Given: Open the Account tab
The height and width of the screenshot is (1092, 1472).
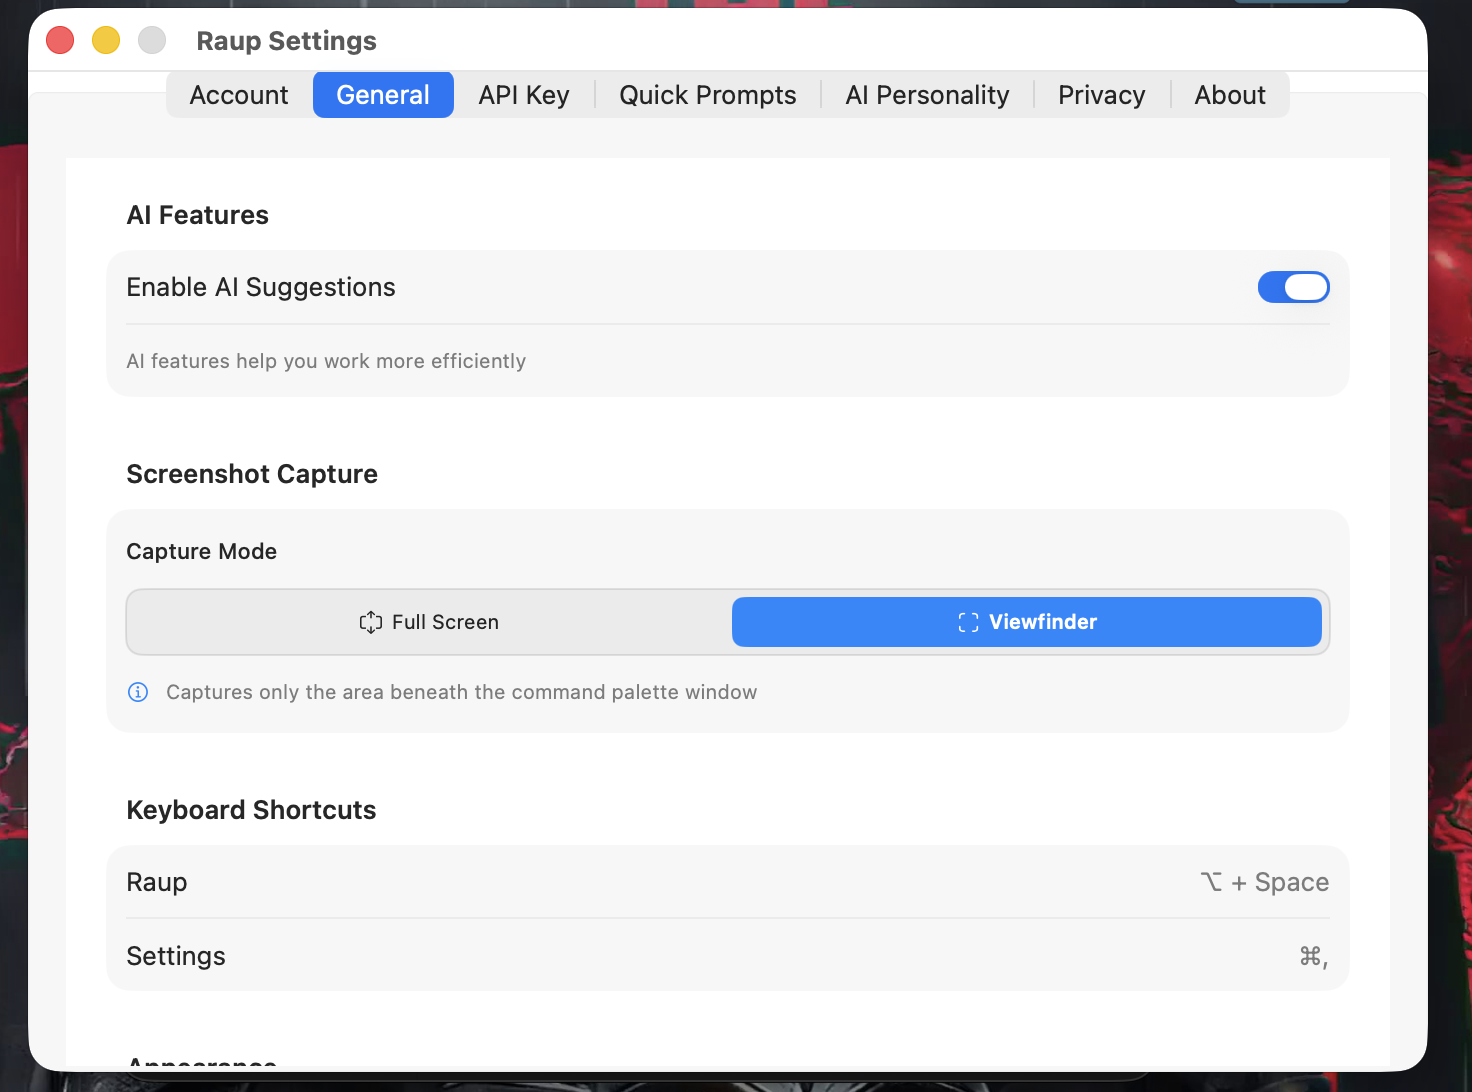Looking at the screenshot, I should 239,95.
